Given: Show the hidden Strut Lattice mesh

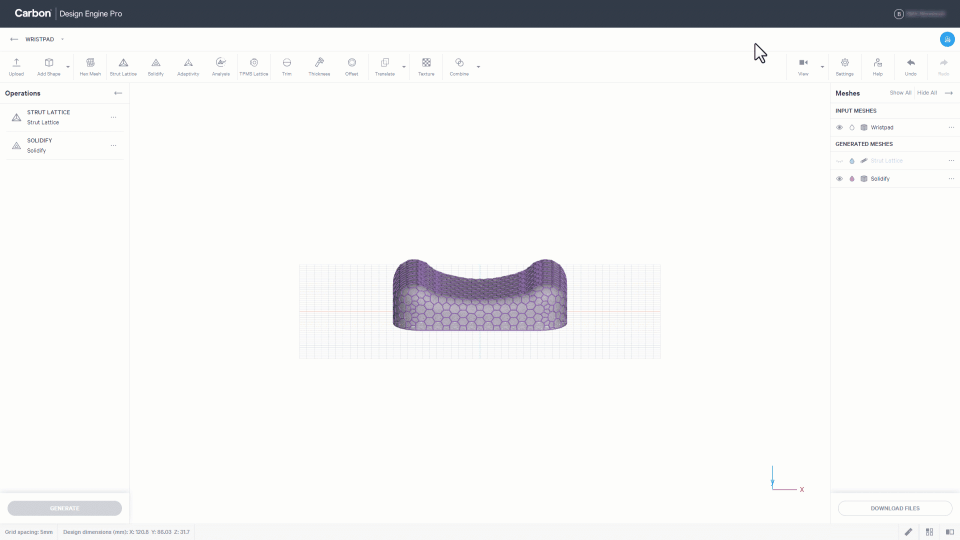Looking at the screenshot, I should coord(839,161).
